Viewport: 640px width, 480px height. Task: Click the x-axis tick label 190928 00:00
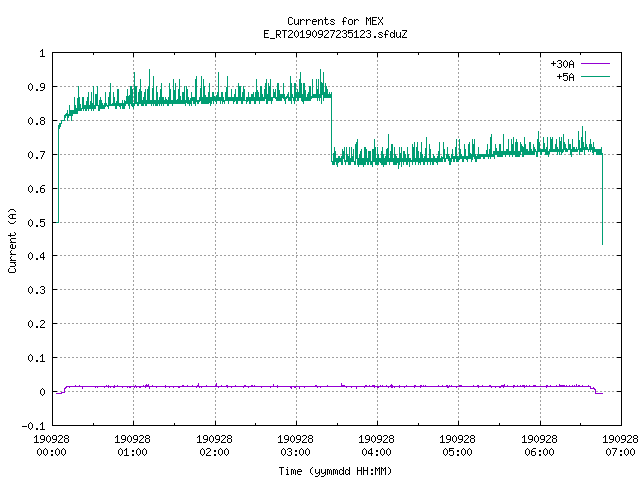tap(51, 445)
